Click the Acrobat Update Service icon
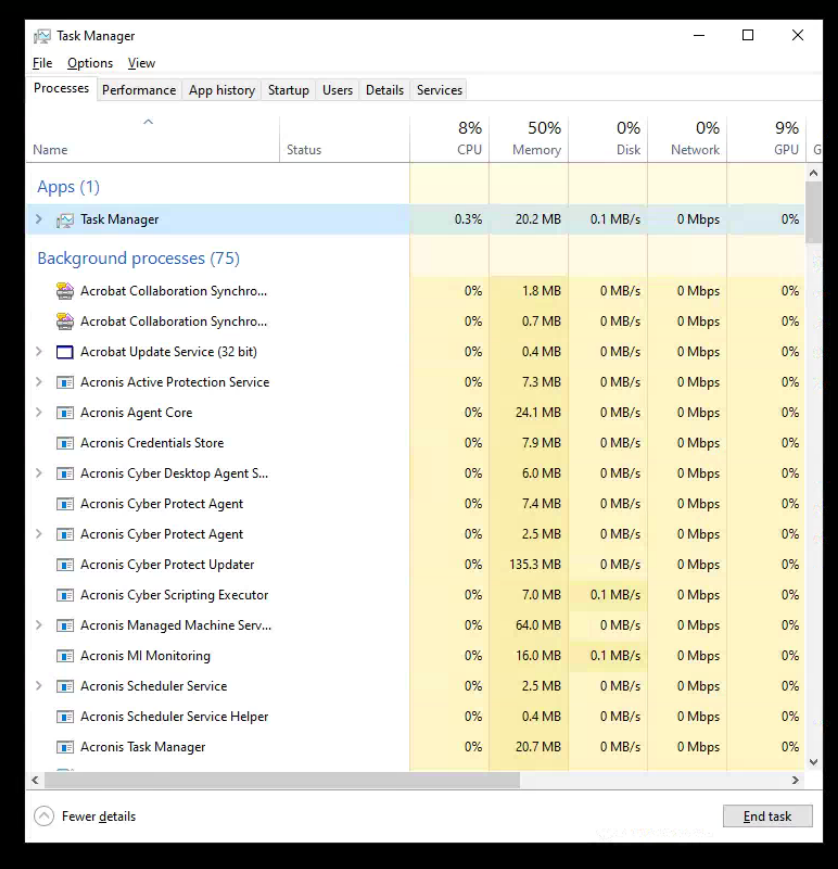 [65, 352]
